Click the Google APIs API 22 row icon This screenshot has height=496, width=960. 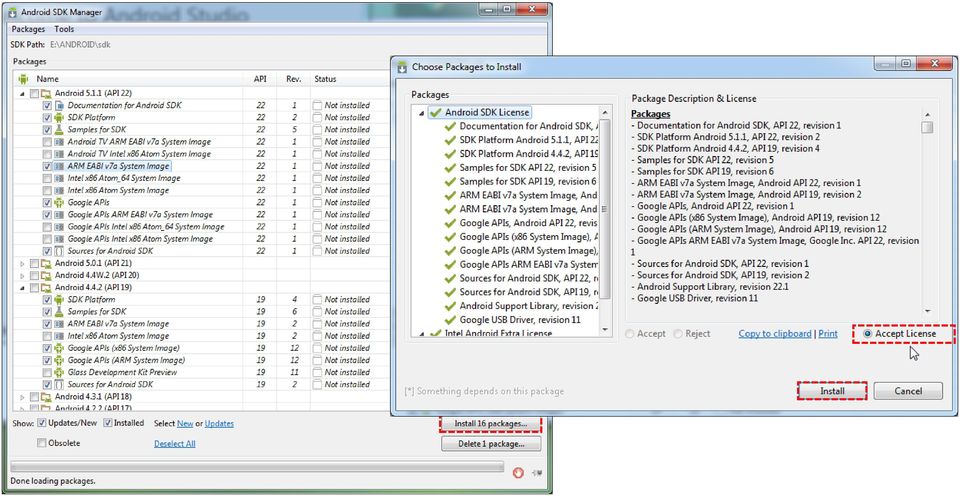[x=59, y=203]
